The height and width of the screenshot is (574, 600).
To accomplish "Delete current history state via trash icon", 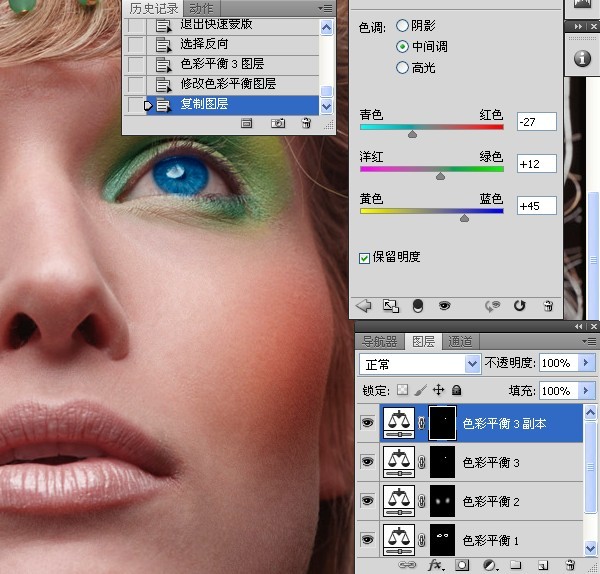I will 306,123.
